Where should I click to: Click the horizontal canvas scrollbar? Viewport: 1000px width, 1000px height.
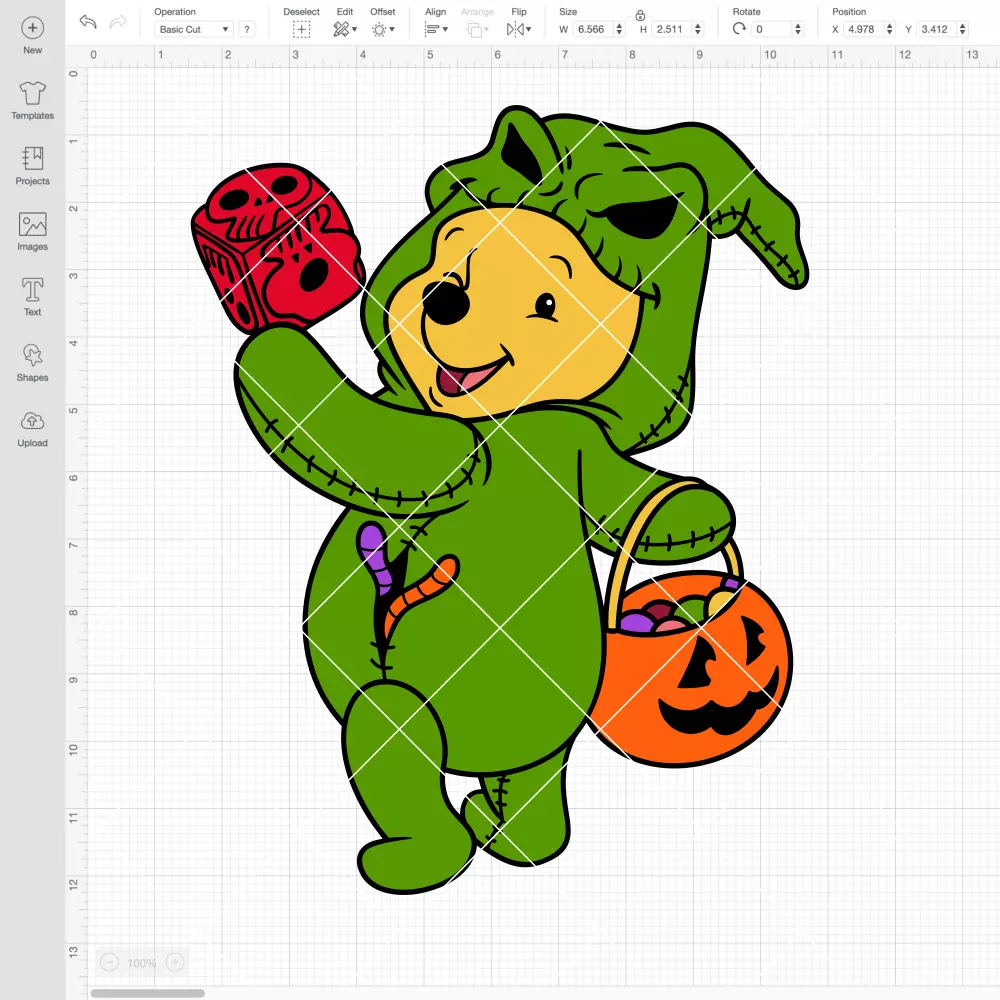point(147,993)
